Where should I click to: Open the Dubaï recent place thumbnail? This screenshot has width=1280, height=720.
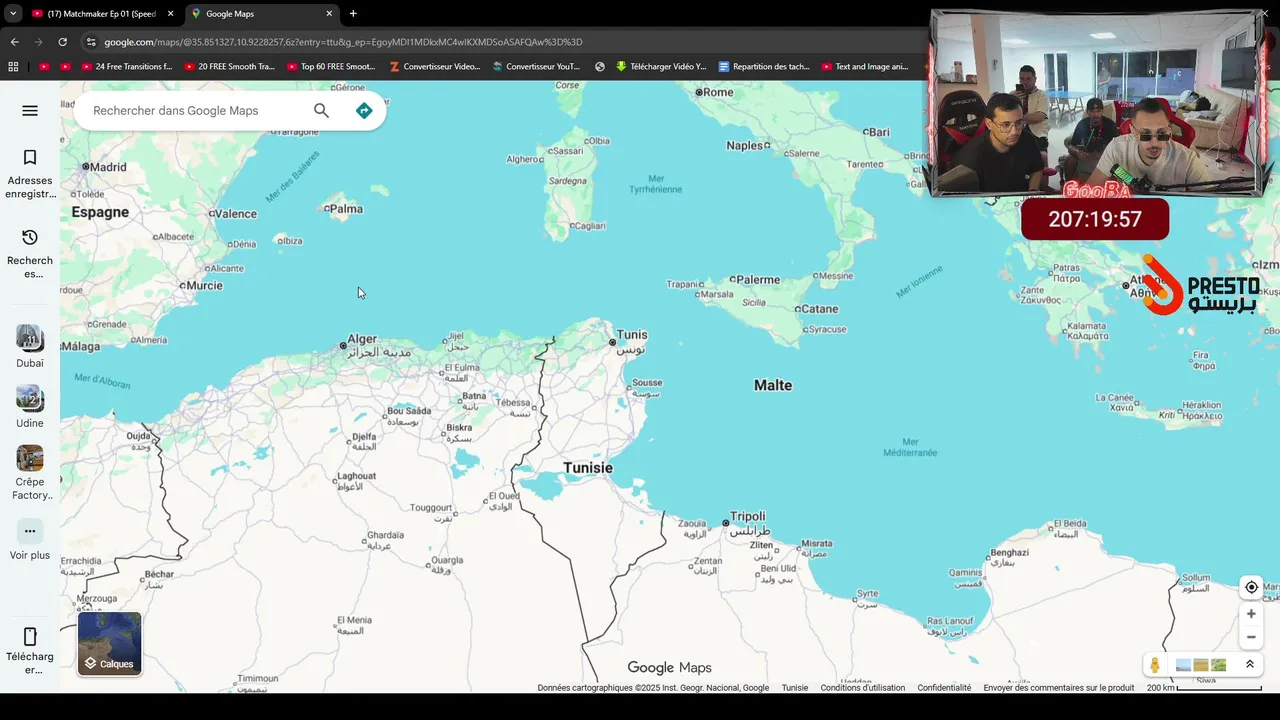click(x=30, y=338)
